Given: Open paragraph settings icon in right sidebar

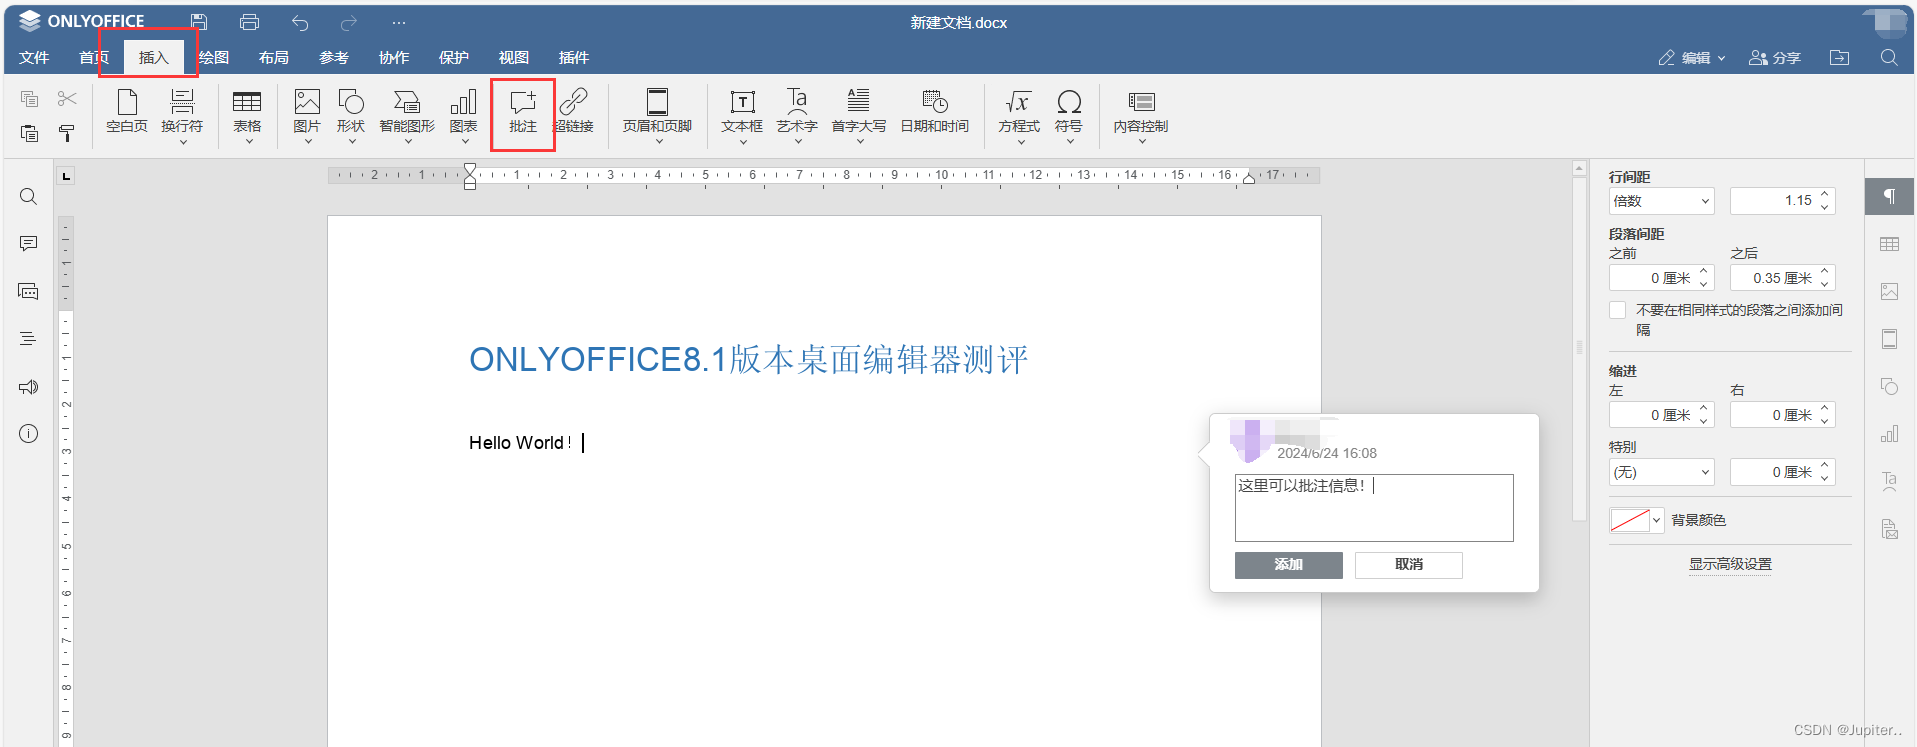Looking at the screenshot, I should 1889,196.
